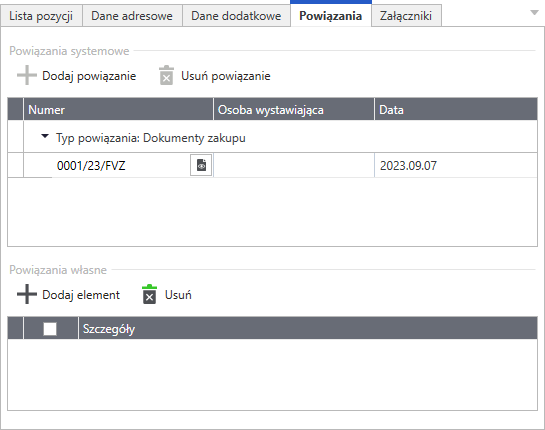Screen dimensions: 545x430
Task: Open document preview icon for 0001/23/FVZ
Action: (201, 165)
